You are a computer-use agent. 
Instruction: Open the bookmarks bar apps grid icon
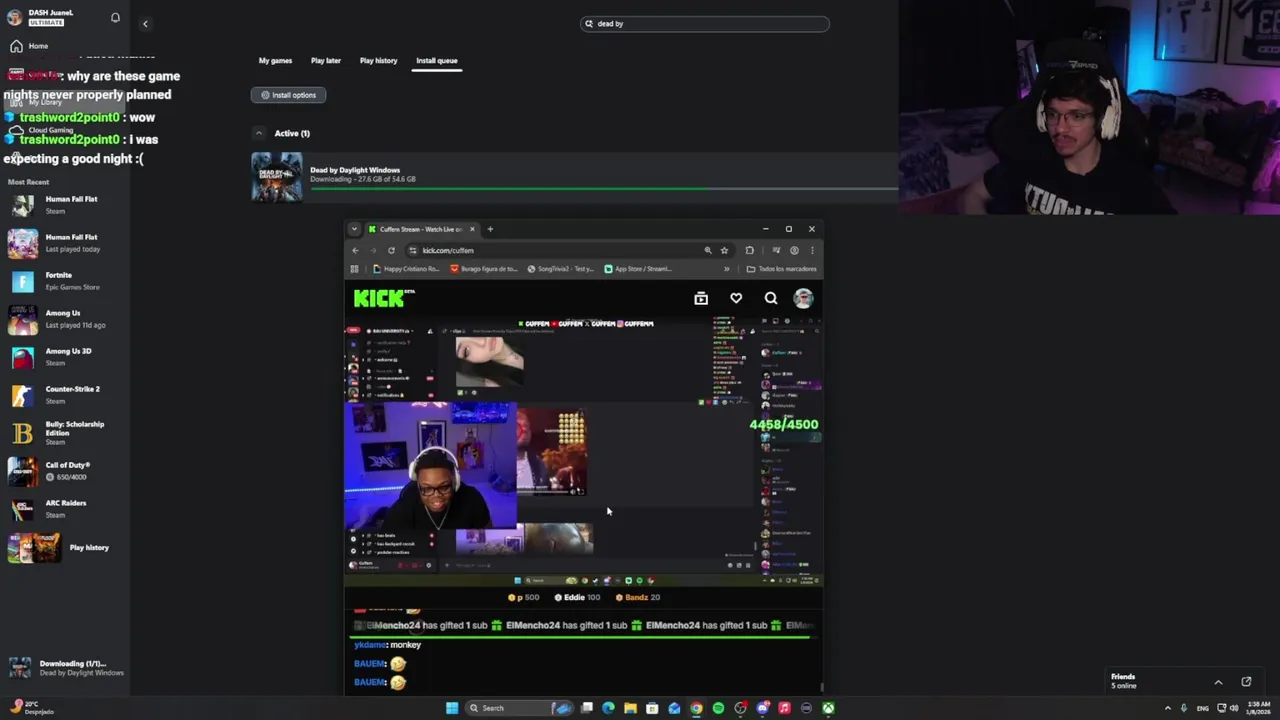click(354, 269)
